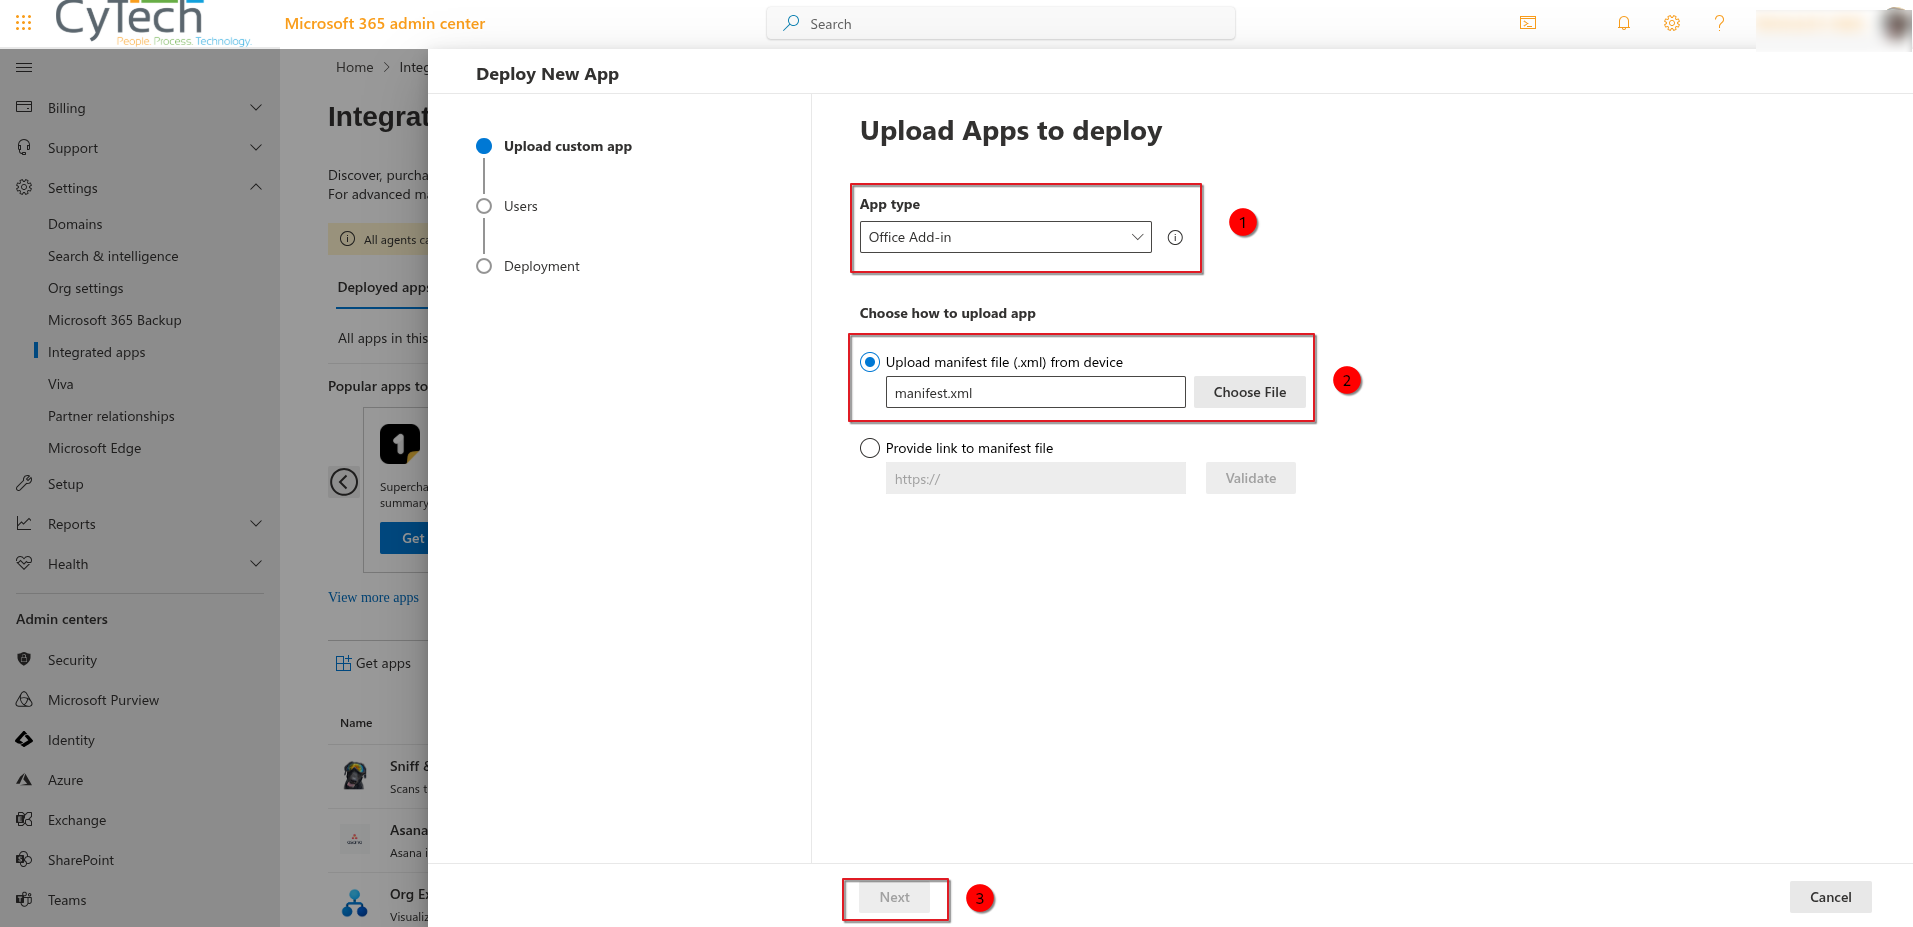The width and height of the screenshot is (1913, 927).
Task: Click the Search box in header
Action: click(1001, 23)
